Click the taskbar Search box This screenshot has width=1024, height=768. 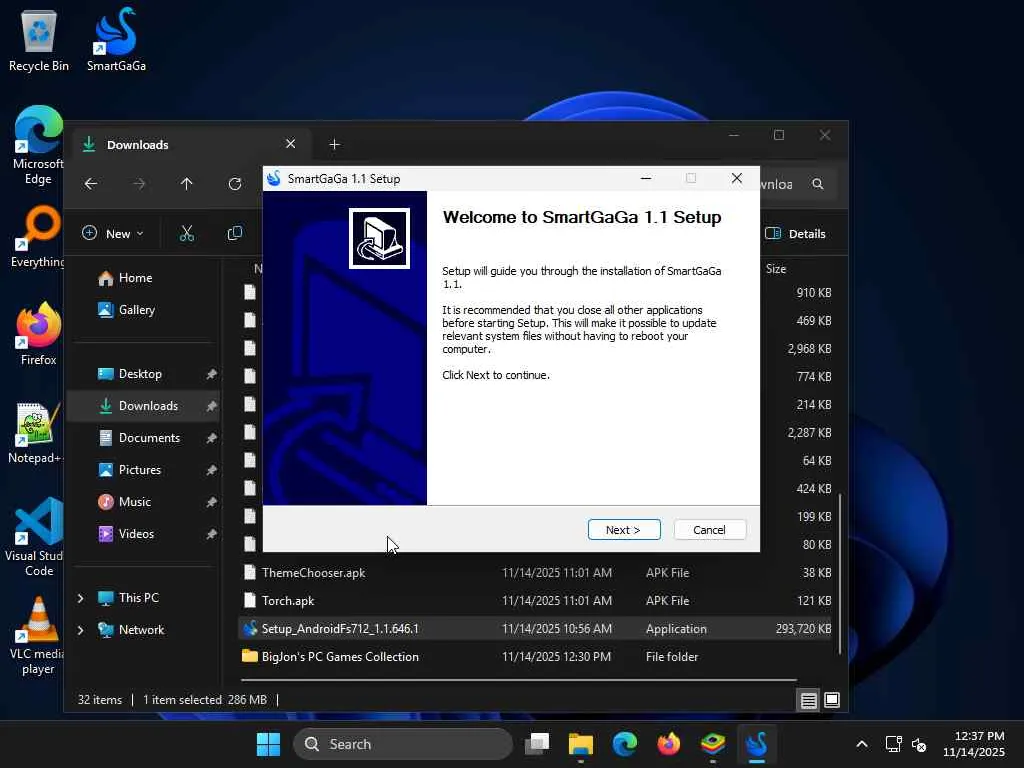tap(403, 744)
